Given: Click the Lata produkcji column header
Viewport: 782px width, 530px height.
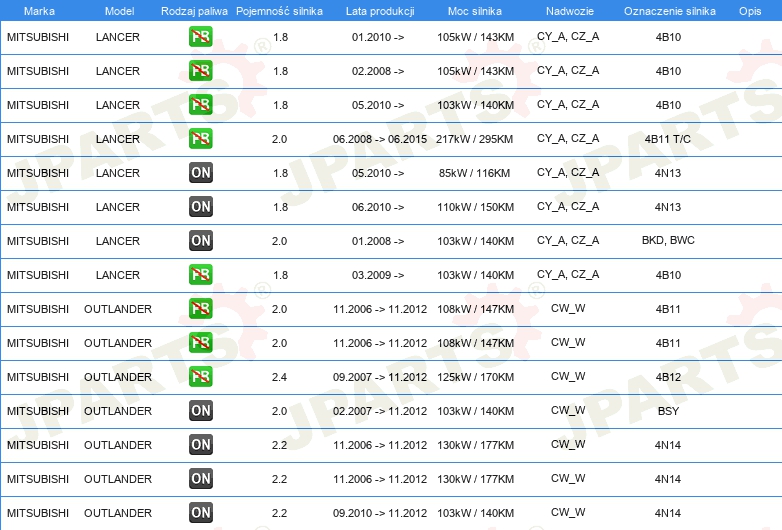Looking at the screenshot, I should tap(380, 11).
